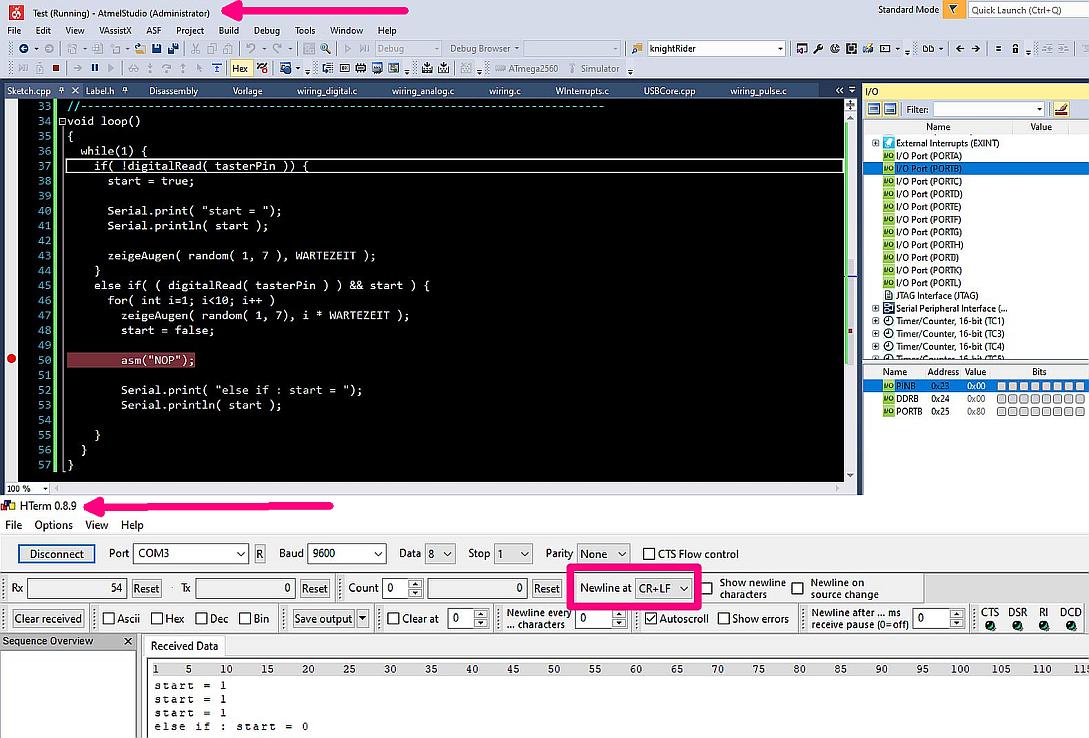This screenshot has height=738, width=1089.
Task: Click the Save output button
Action: 323,619
